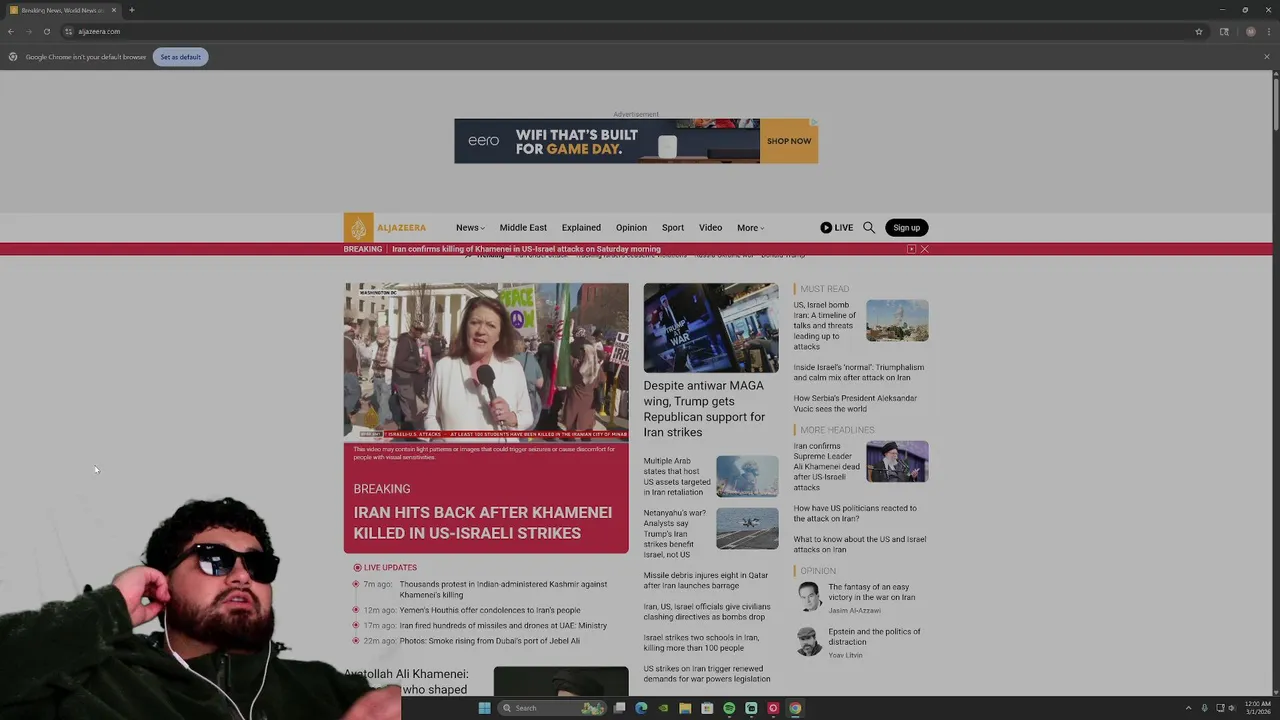The image size is (1280, 720).
Task: Open the Chrome profile avatar
Action: [1250, 31]
